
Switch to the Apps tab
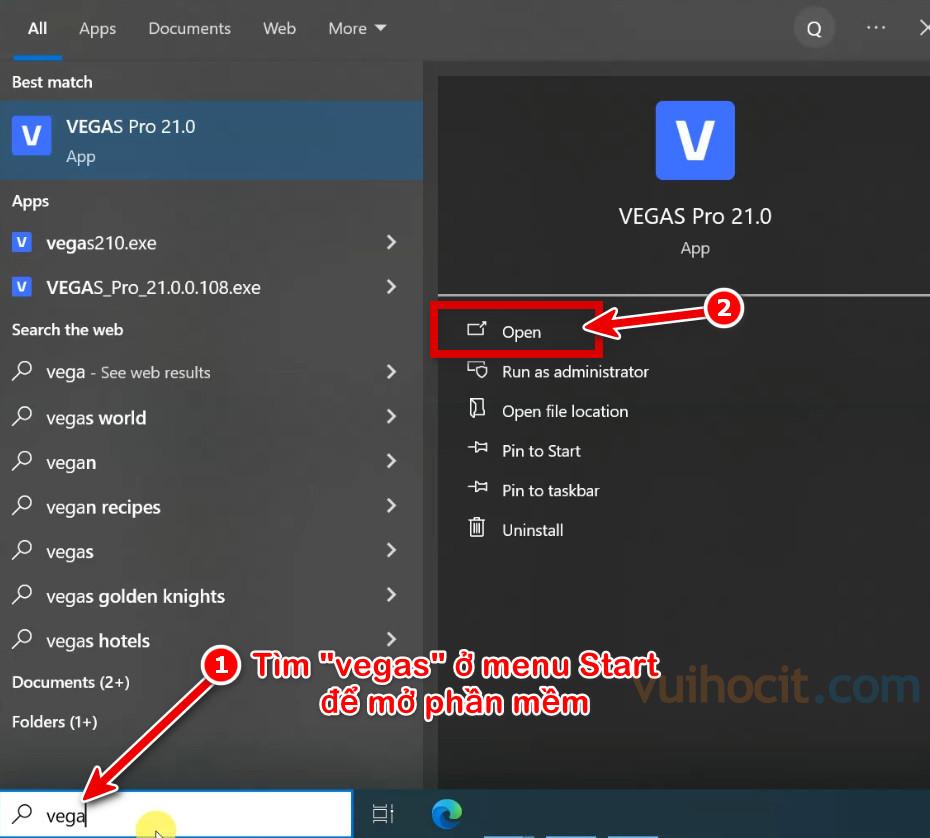(97, 28)
